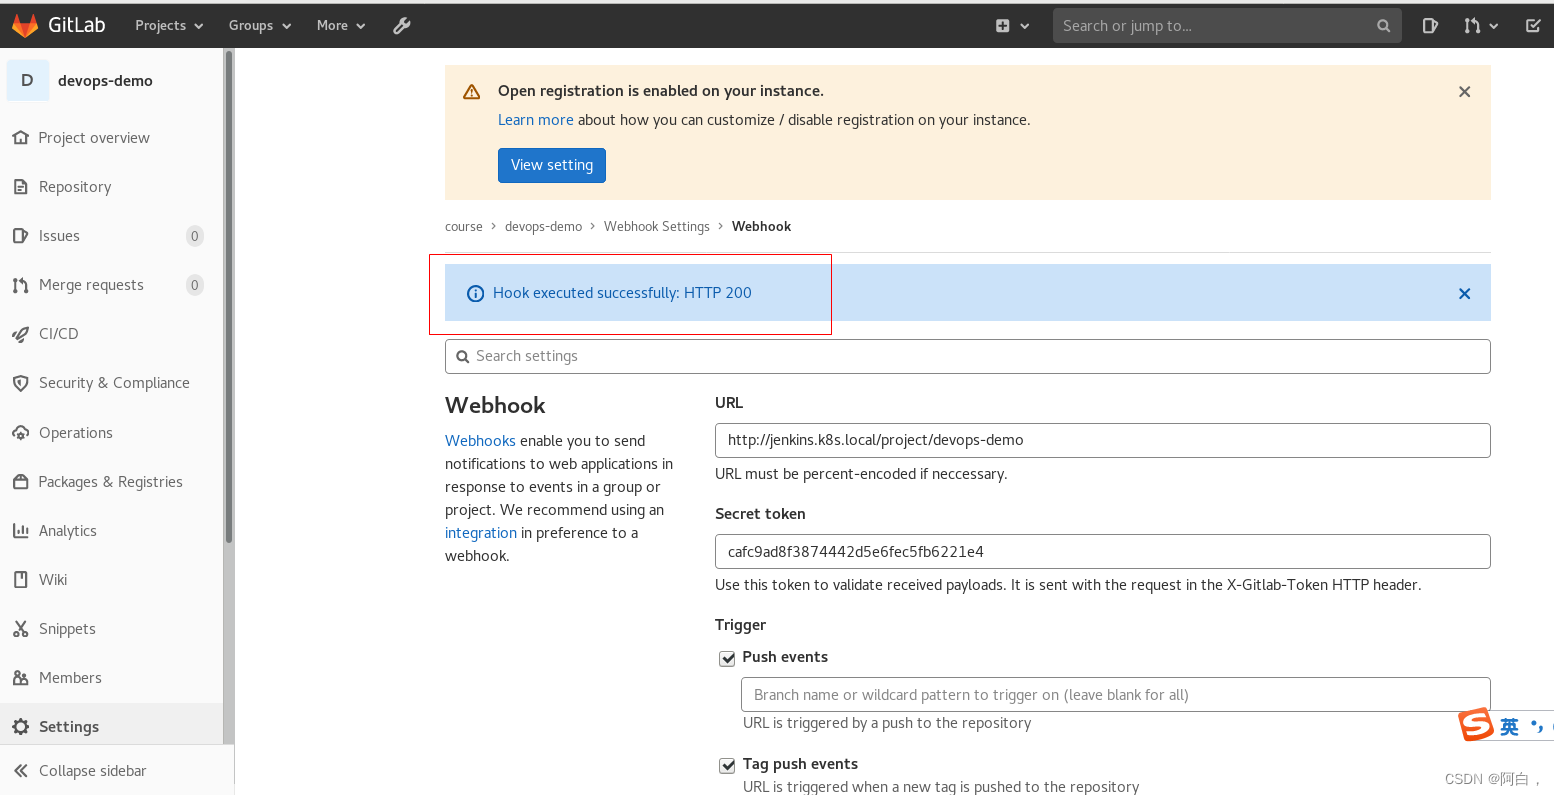The height and width of the screenshot is (795, 1554).
Task: Go to Webhook Settings breadcrumb
Action: [x=657, y=227]
